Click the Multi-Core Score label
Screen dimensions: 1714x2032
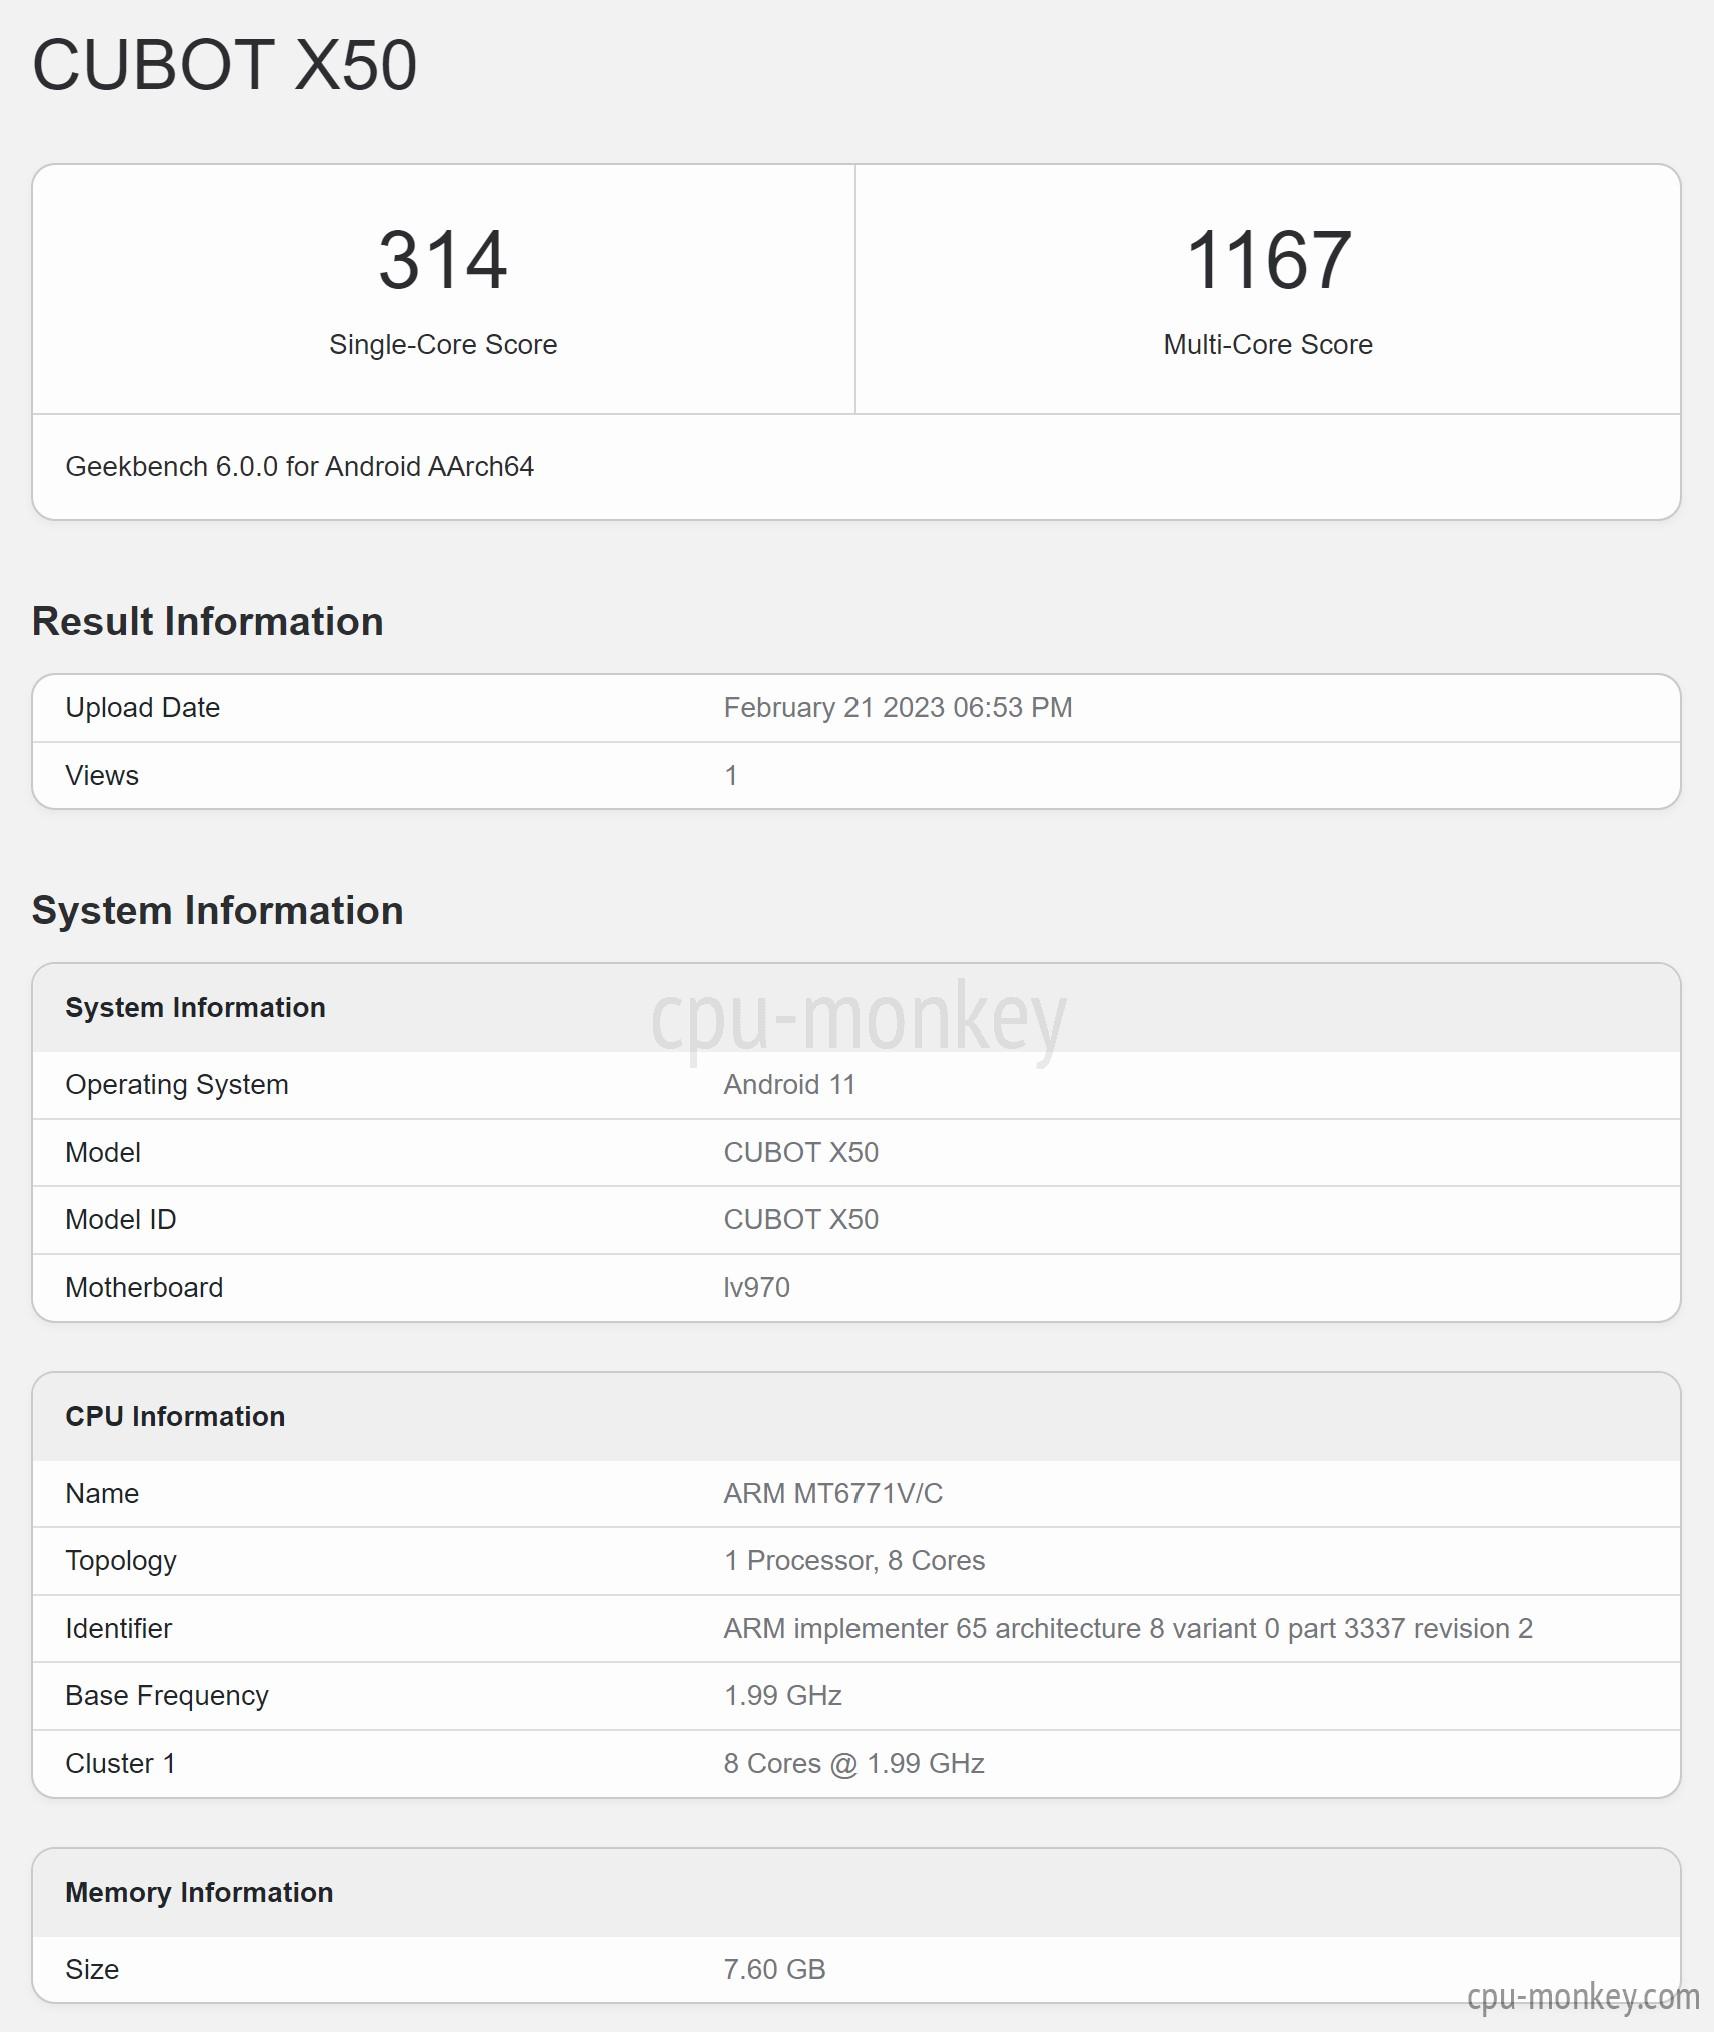(x=1268, y=344)
